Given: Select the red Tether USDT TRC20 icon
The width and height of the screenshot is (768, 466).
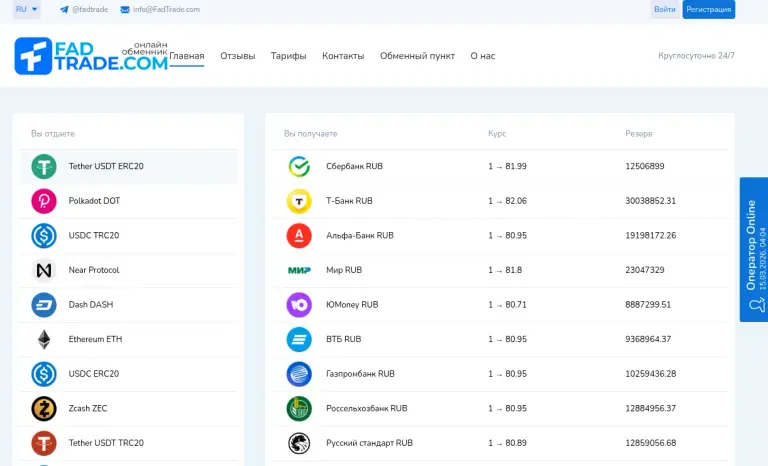Looking at the screenshot, I should (x=44, y=443).
